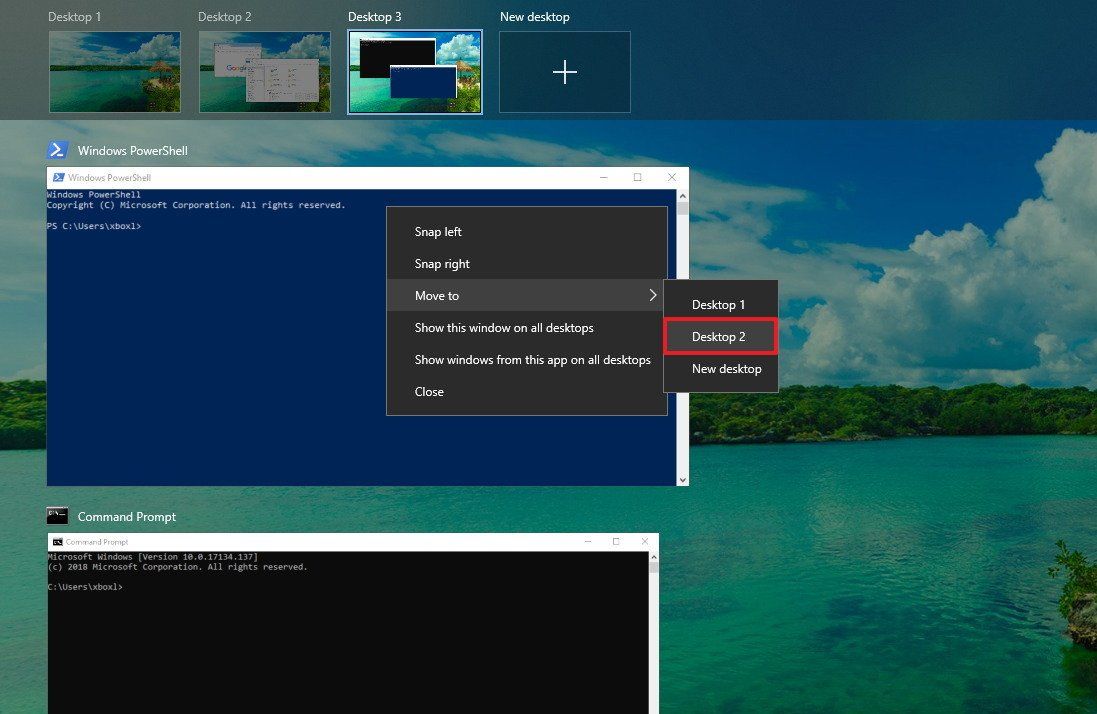
Task: Click the Command Prompt app icon above the preview
Action: click(x=57, y=516)
